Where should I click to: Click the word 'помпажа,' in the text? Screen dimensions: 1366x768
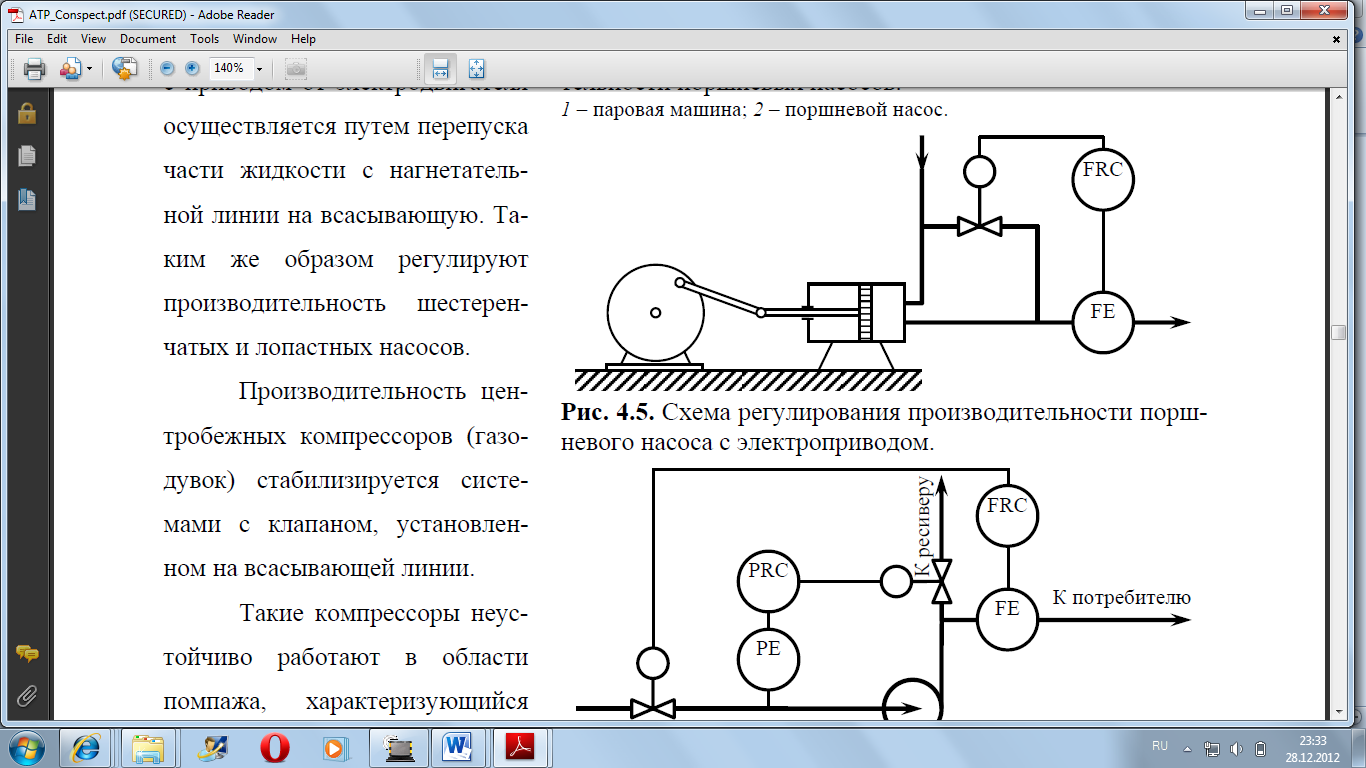tap(214, 702)
